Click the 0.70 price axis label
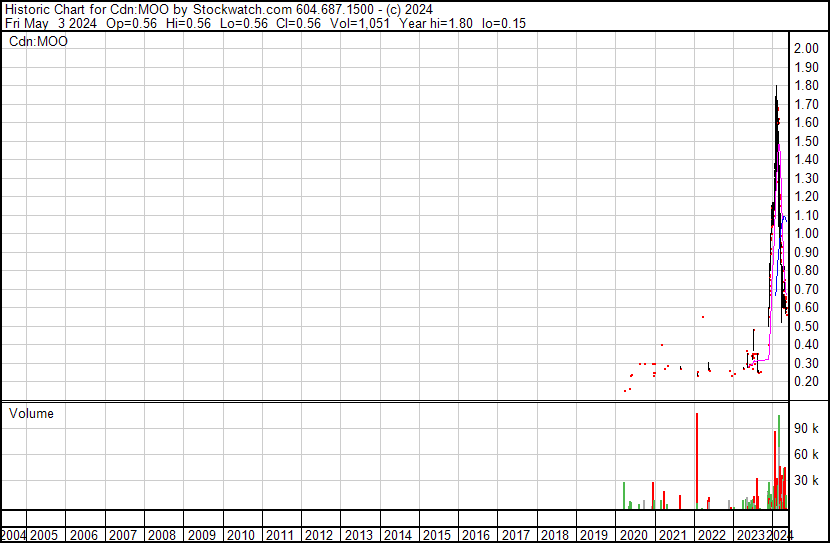Viewport: 830px width, 543px height. tap(806, 289)
